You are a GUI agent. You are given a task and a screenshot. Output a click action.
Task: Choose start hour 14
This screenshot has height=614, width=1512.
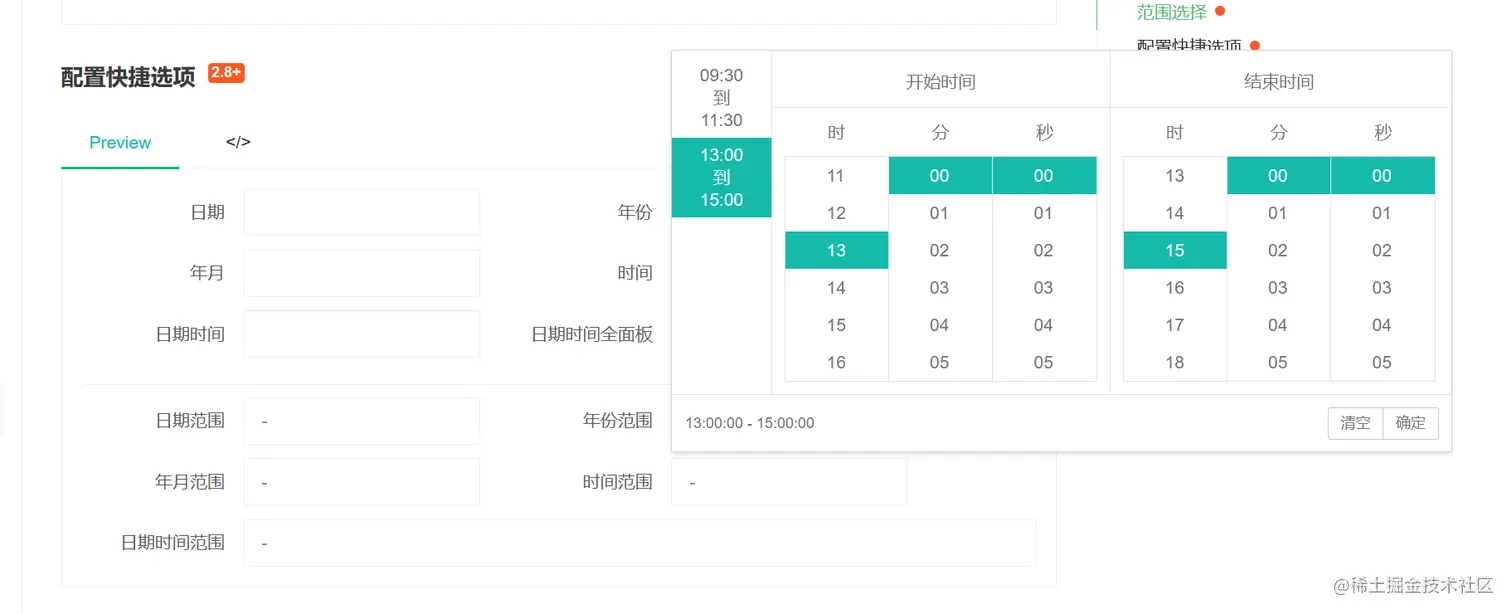[x=836, y=288]
